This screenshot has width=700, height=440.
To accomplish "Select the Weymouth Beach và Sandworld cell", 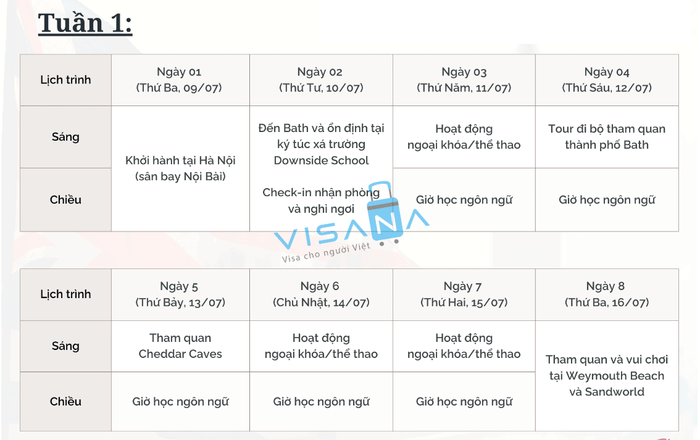I will coord(607,375).
